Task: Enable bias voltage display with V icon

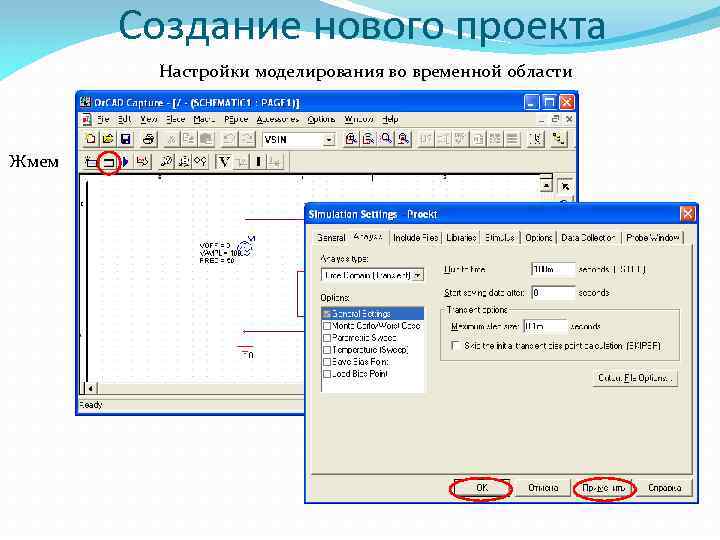Action: click(224, 162)
